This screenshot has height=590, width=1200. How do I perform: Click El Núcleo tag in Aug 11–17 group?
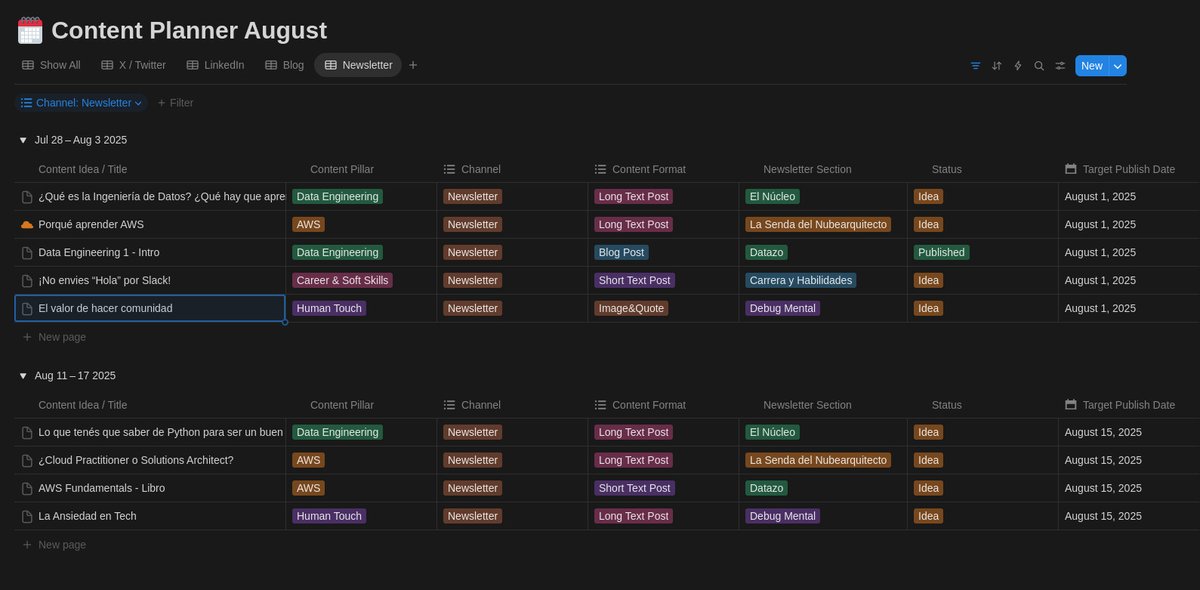(x=773, y=433)
